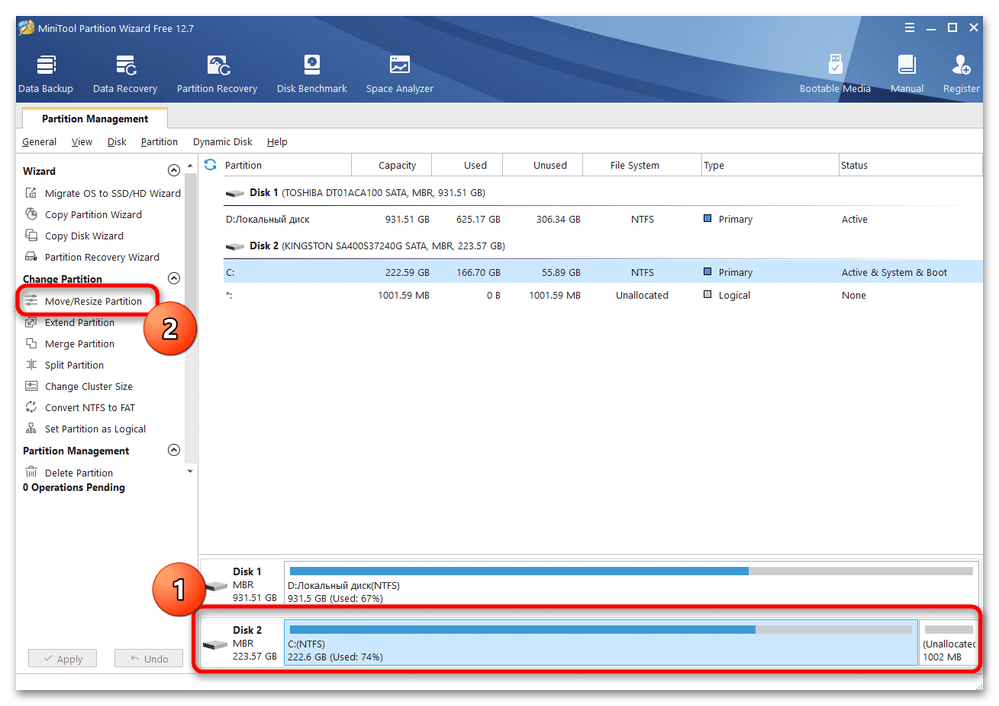
Task: Click Extend Partition in sidebar
Action: tap(79, 323)
